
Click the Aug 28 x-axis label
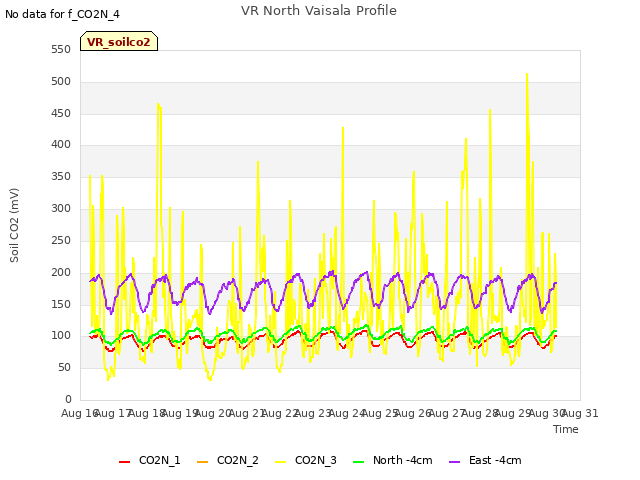click(x=480, y=413)
